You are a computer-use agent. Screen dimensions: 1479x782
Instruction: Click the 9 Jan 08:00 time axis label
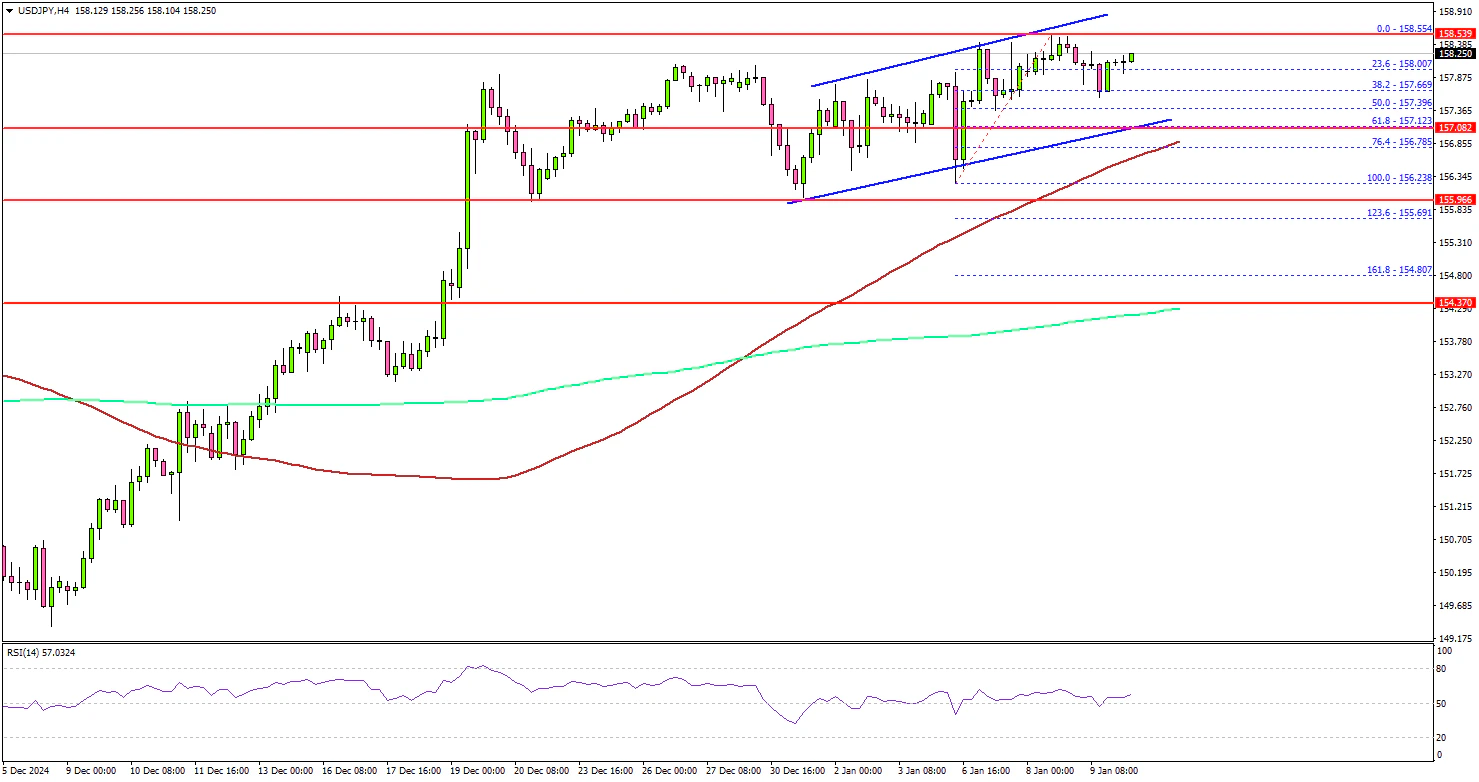(1114, 771)
